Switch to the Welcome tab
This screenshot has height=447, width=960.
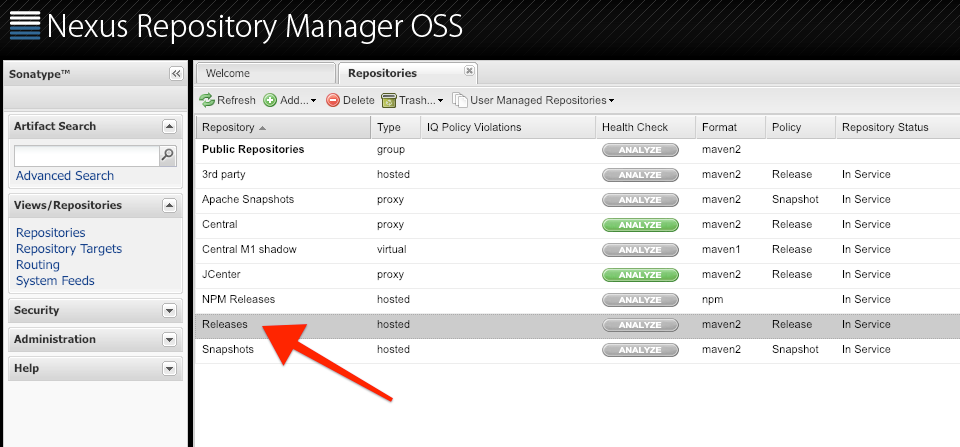click(x=266, y=73)
